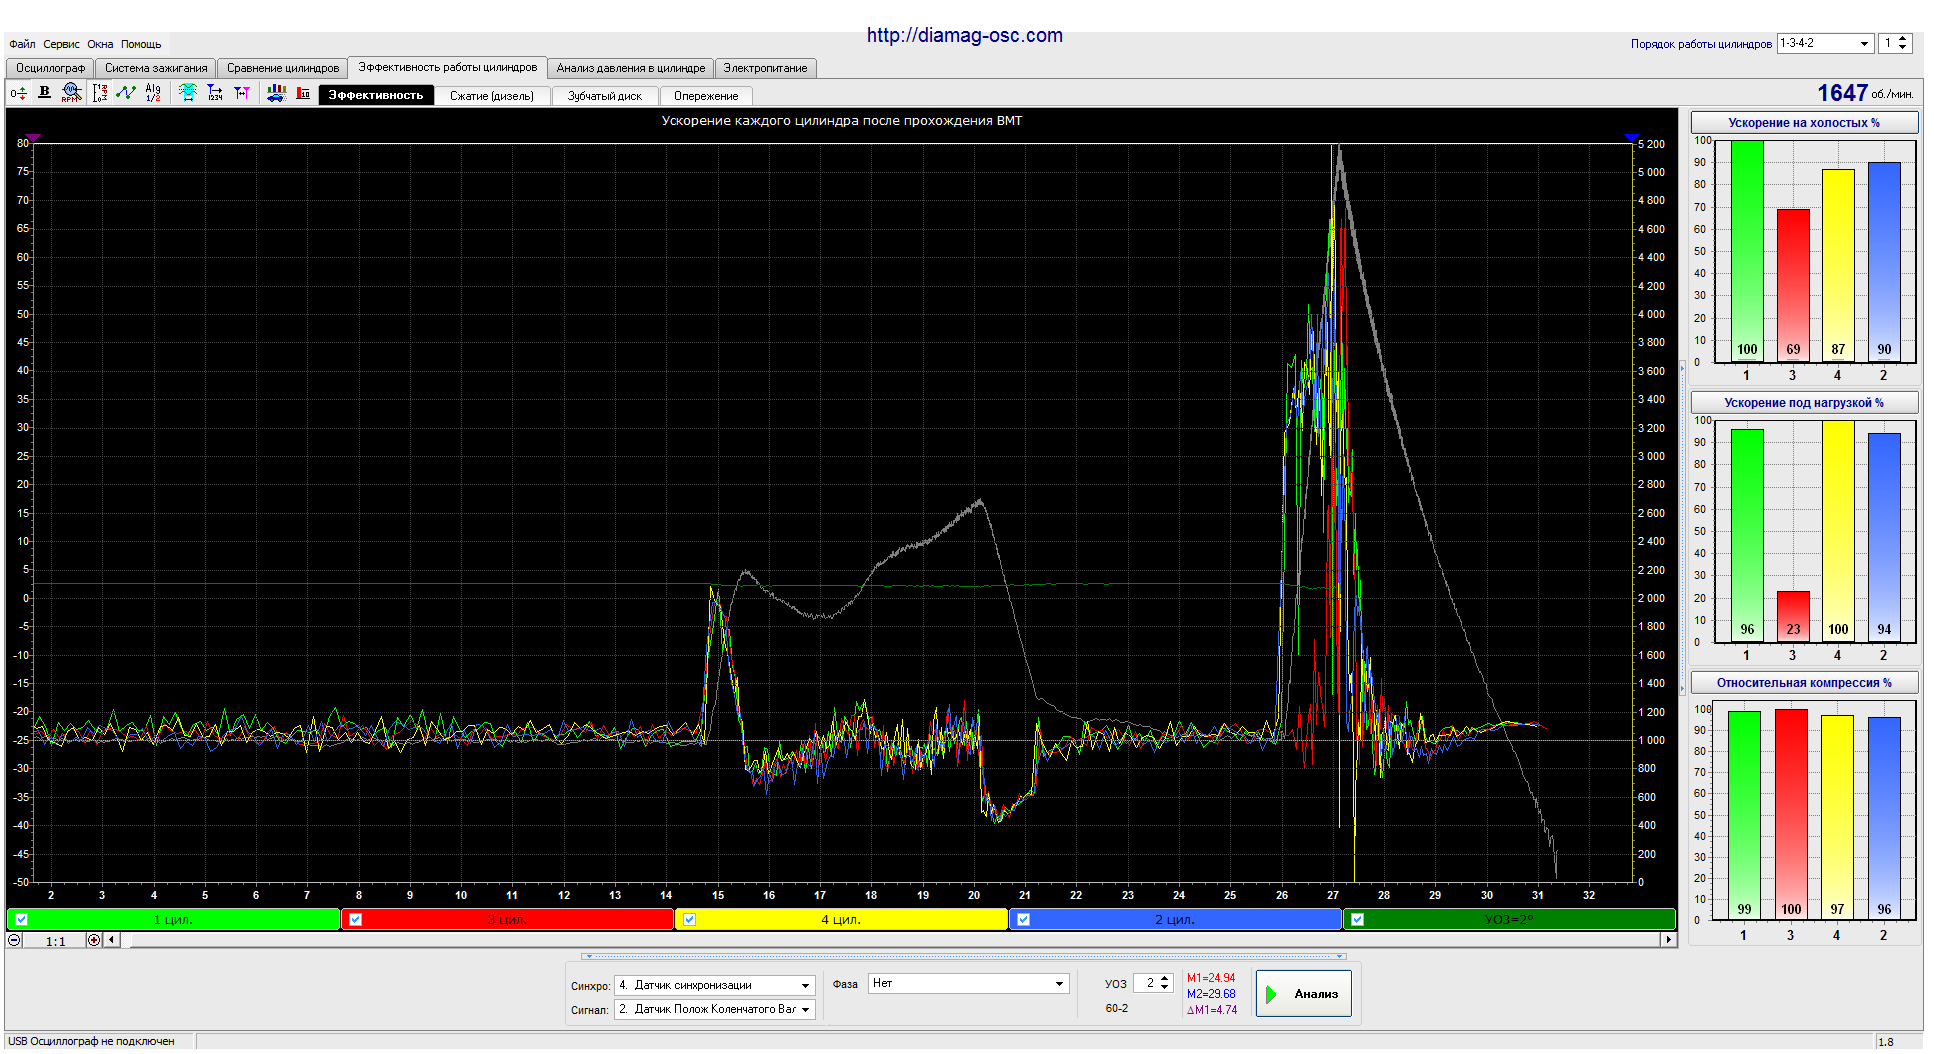Toggle 1 цил. trace checkbox
Screen dimensions: 1934x1054
click(22, 920)
